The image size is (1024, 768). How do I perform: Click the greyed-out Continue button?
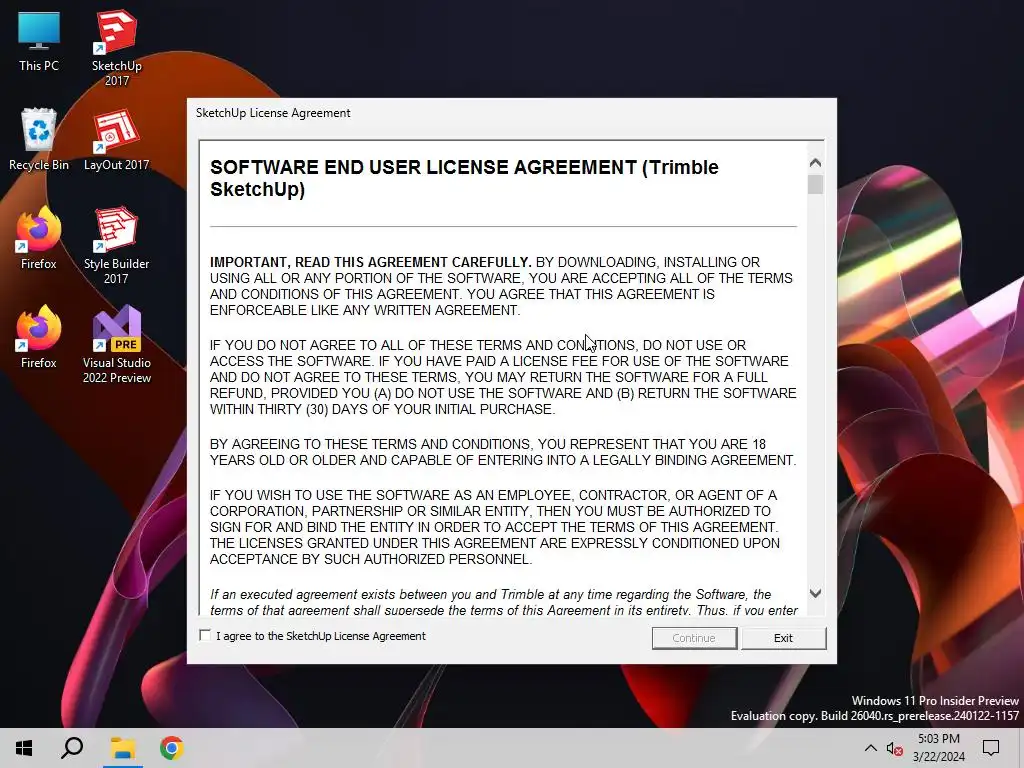(694, 638)
